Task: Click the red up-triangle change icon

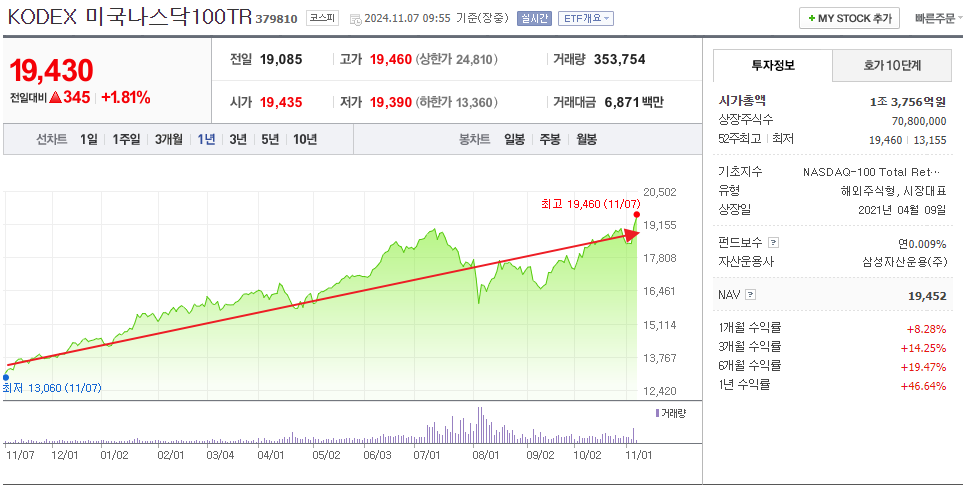Action: (x=55, y=97)
